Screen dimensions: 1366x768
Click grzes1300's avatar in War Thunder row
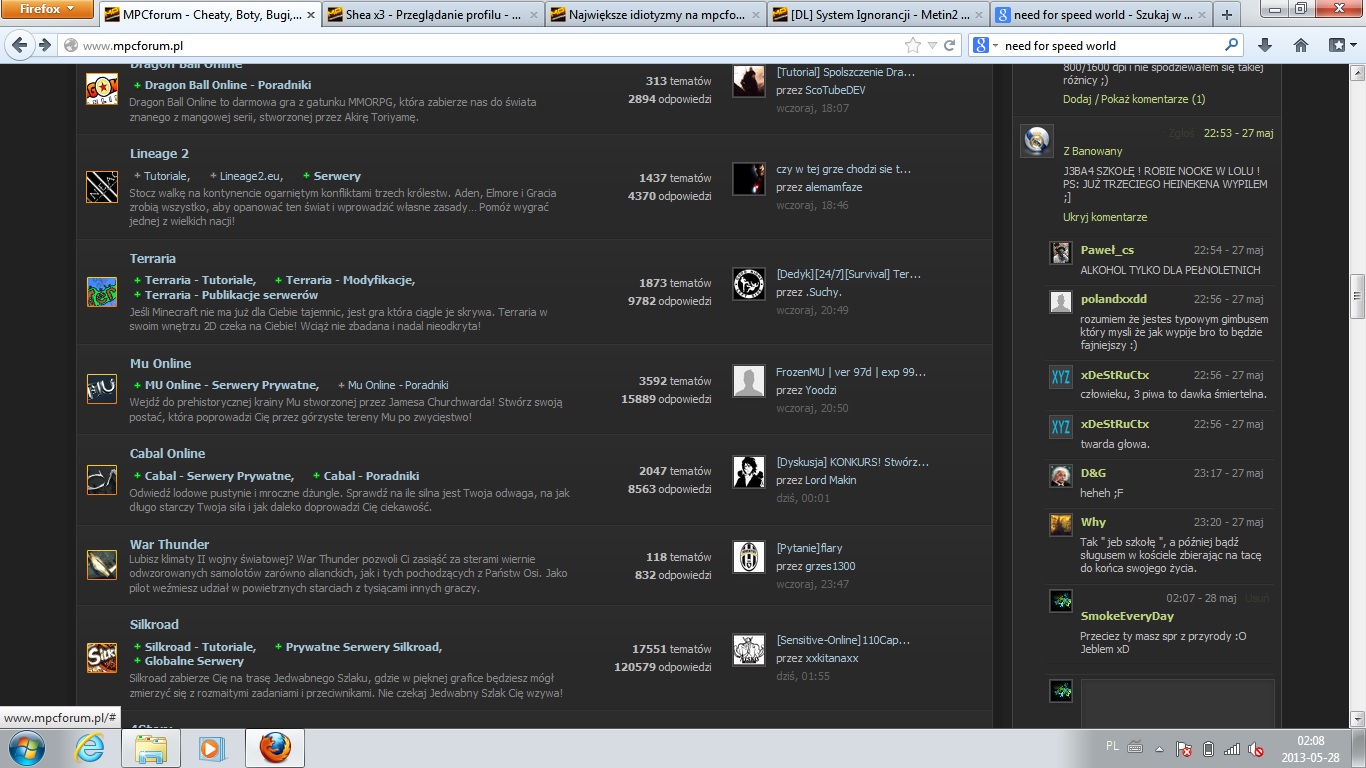click(749, 557)
